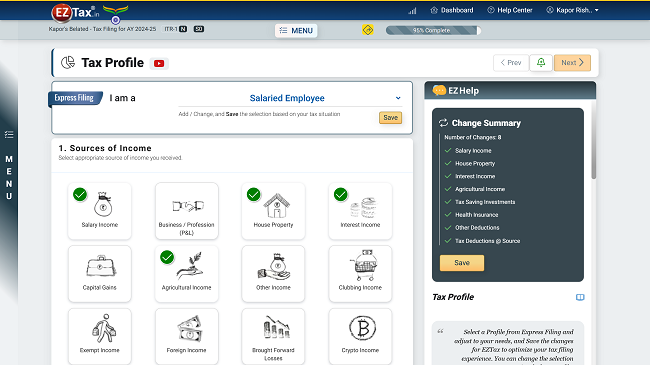This screenshot has height=365, width=650.
Task: Open the vertical MENU sidebar label
Action: click(9, 178)
